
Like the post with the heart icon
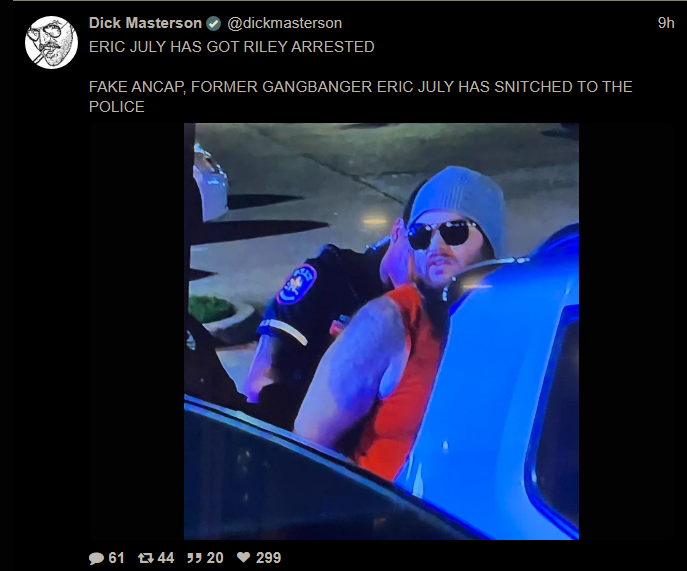[x=244, y=557]
